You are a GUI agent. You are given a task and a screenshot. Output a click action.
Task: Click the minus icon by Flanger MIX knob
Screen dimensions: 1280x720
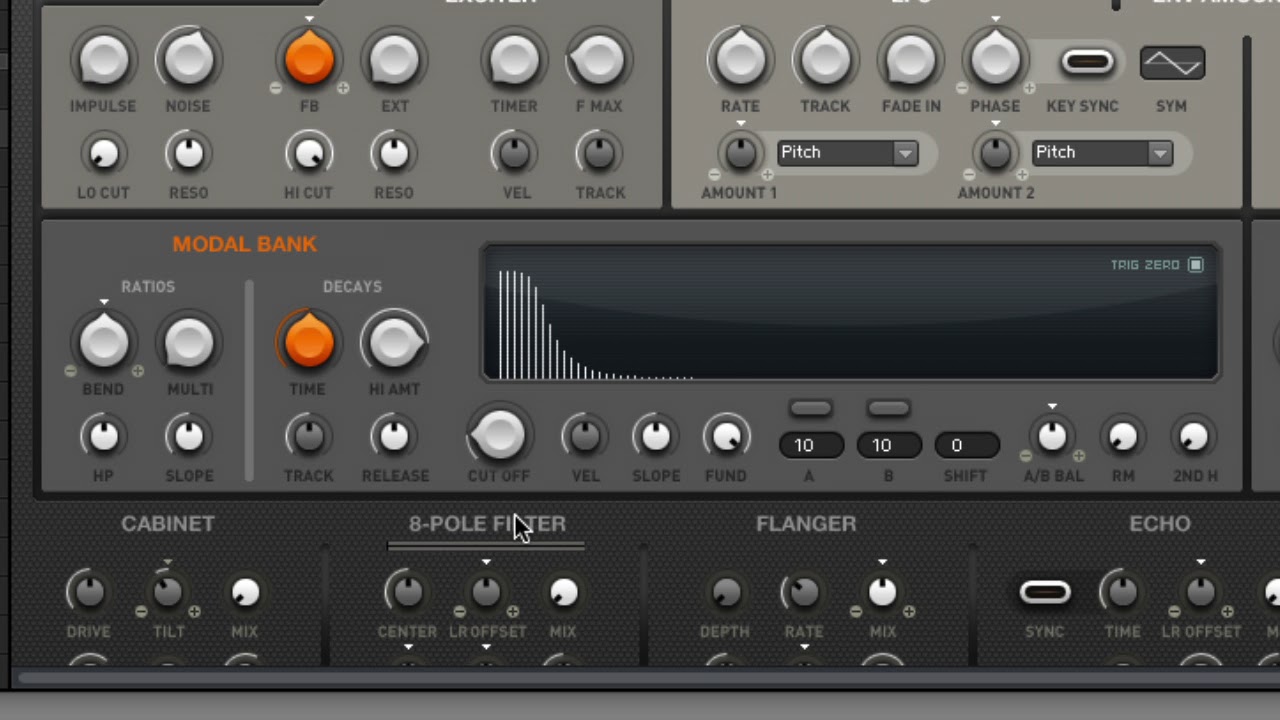pyautogui.click(x=857, y=611)
